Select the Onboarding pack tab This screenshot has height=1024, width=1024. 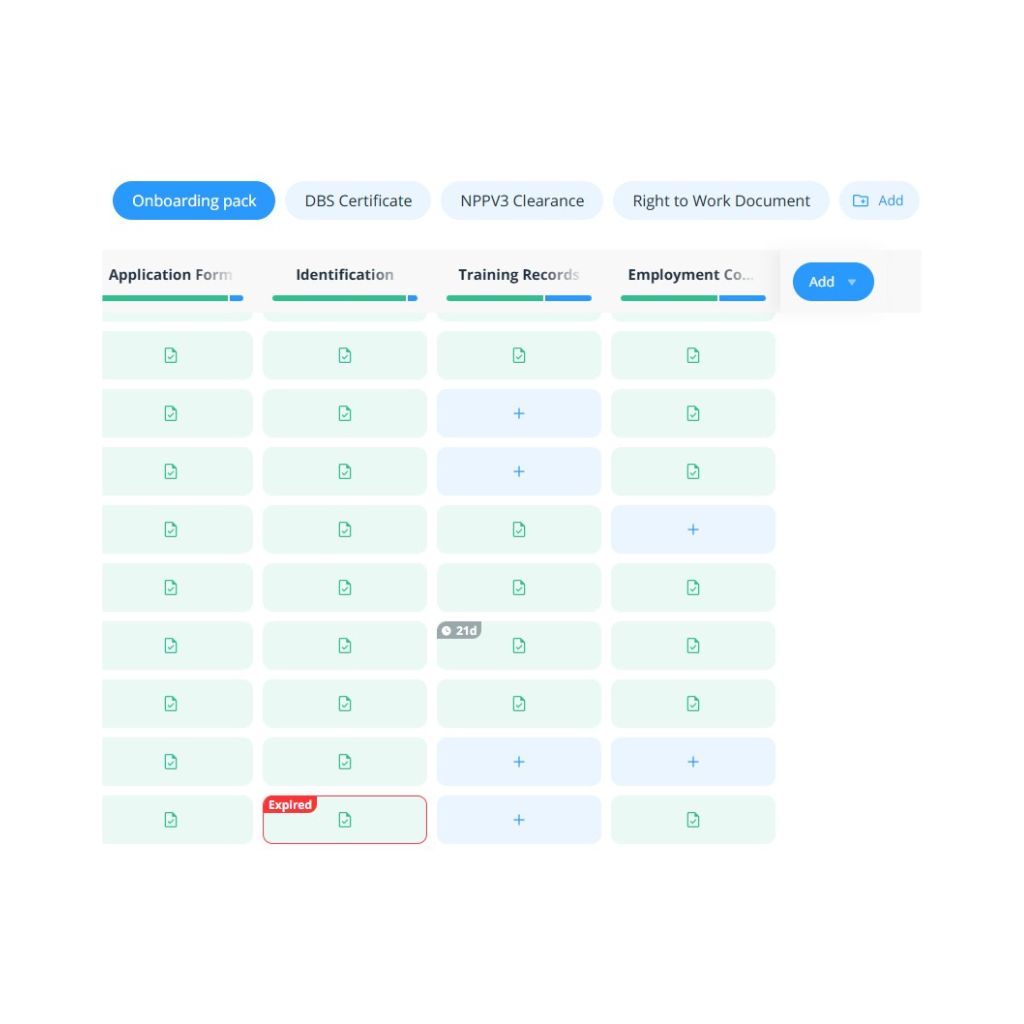click(194, 201)
